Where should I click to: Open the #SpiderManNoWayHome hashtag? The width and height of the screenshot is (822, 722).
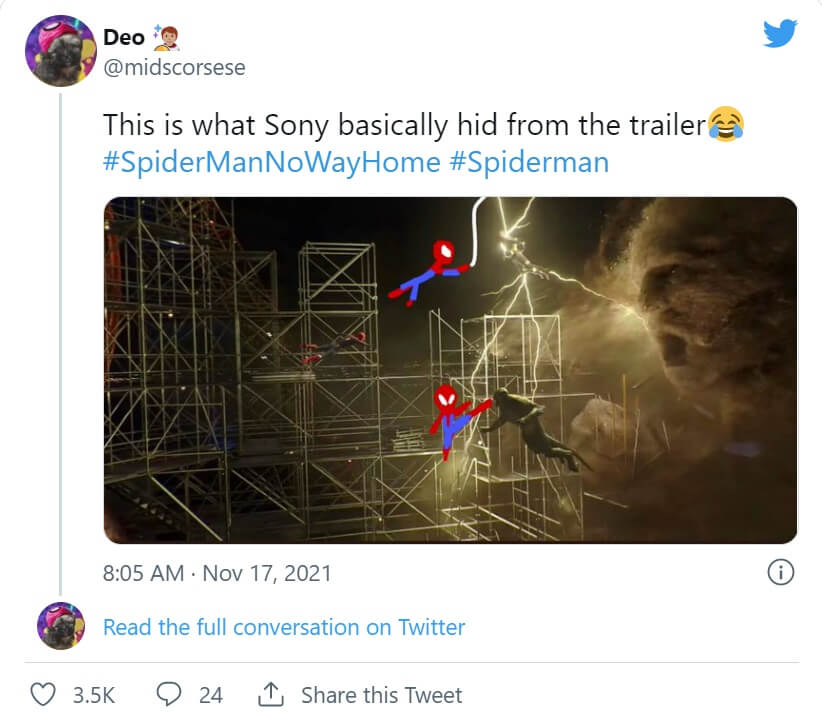(x=271, y=162)
